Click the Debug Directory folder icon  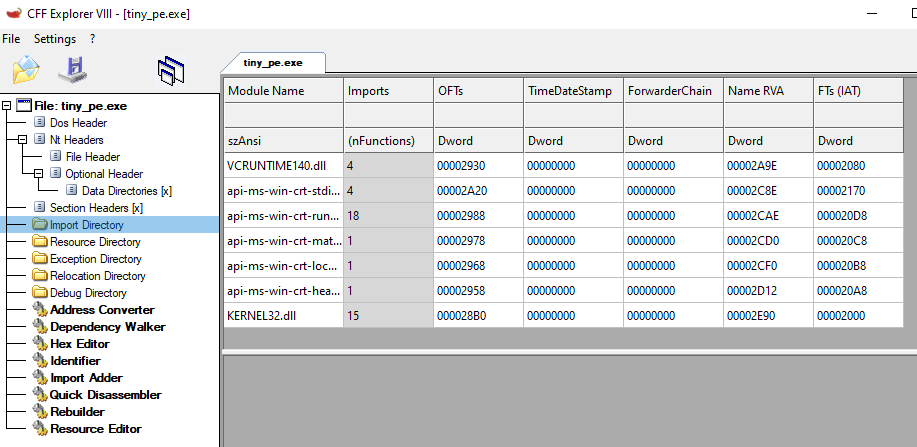(x=40, y=292)
